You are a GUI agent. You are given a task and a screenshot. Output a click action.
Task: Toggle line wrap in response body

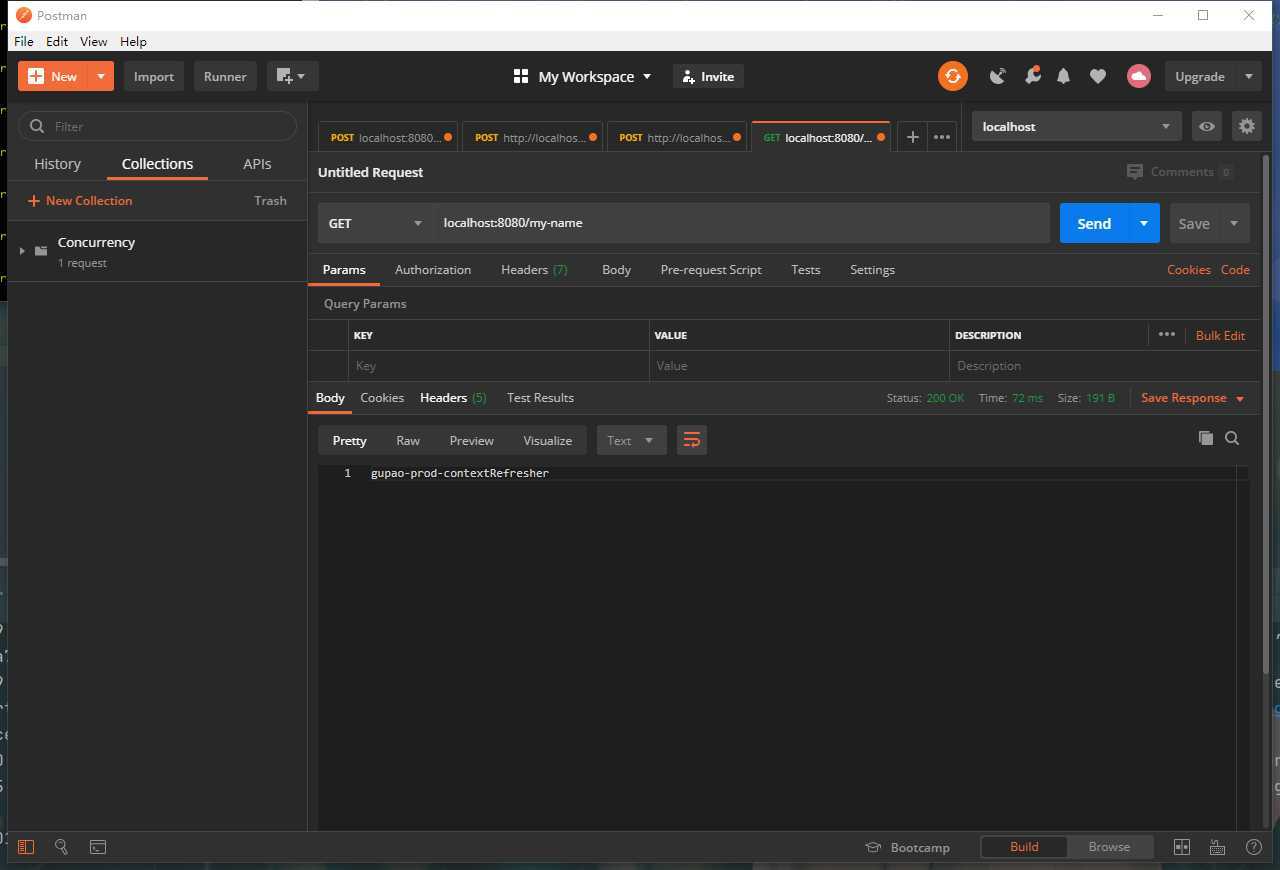click(x=692, y=440)
